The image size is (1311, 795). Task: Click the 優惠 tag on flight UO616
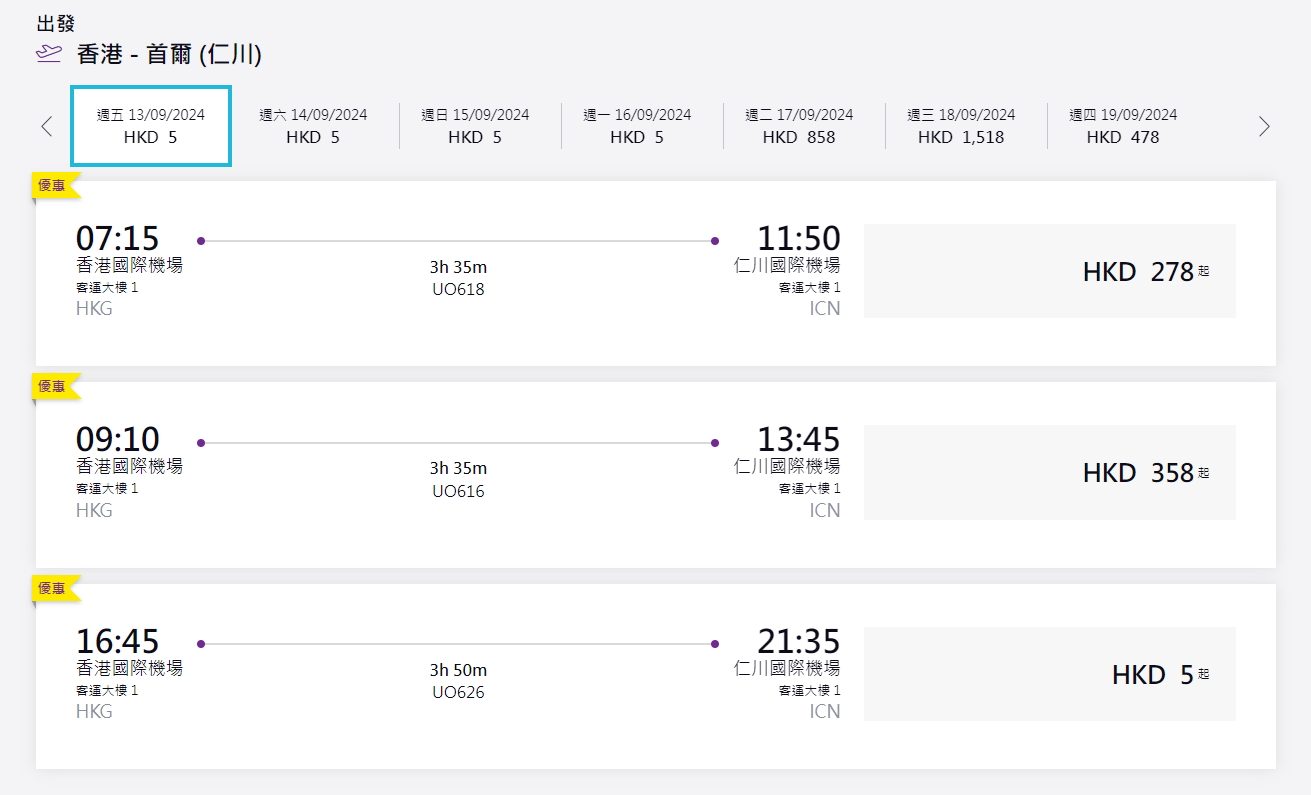[52, 386]
